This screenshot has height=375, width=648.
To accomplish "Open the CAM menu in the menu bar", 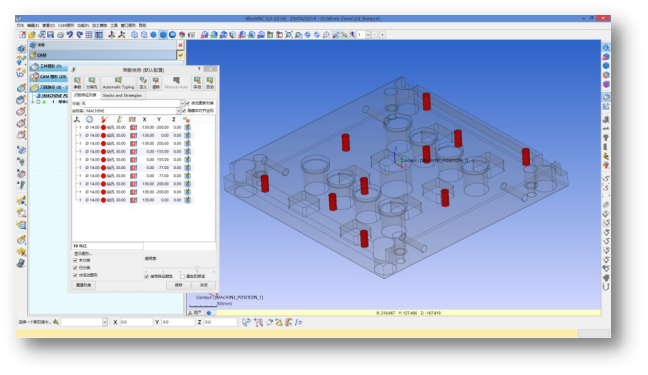I will [66, 26].
